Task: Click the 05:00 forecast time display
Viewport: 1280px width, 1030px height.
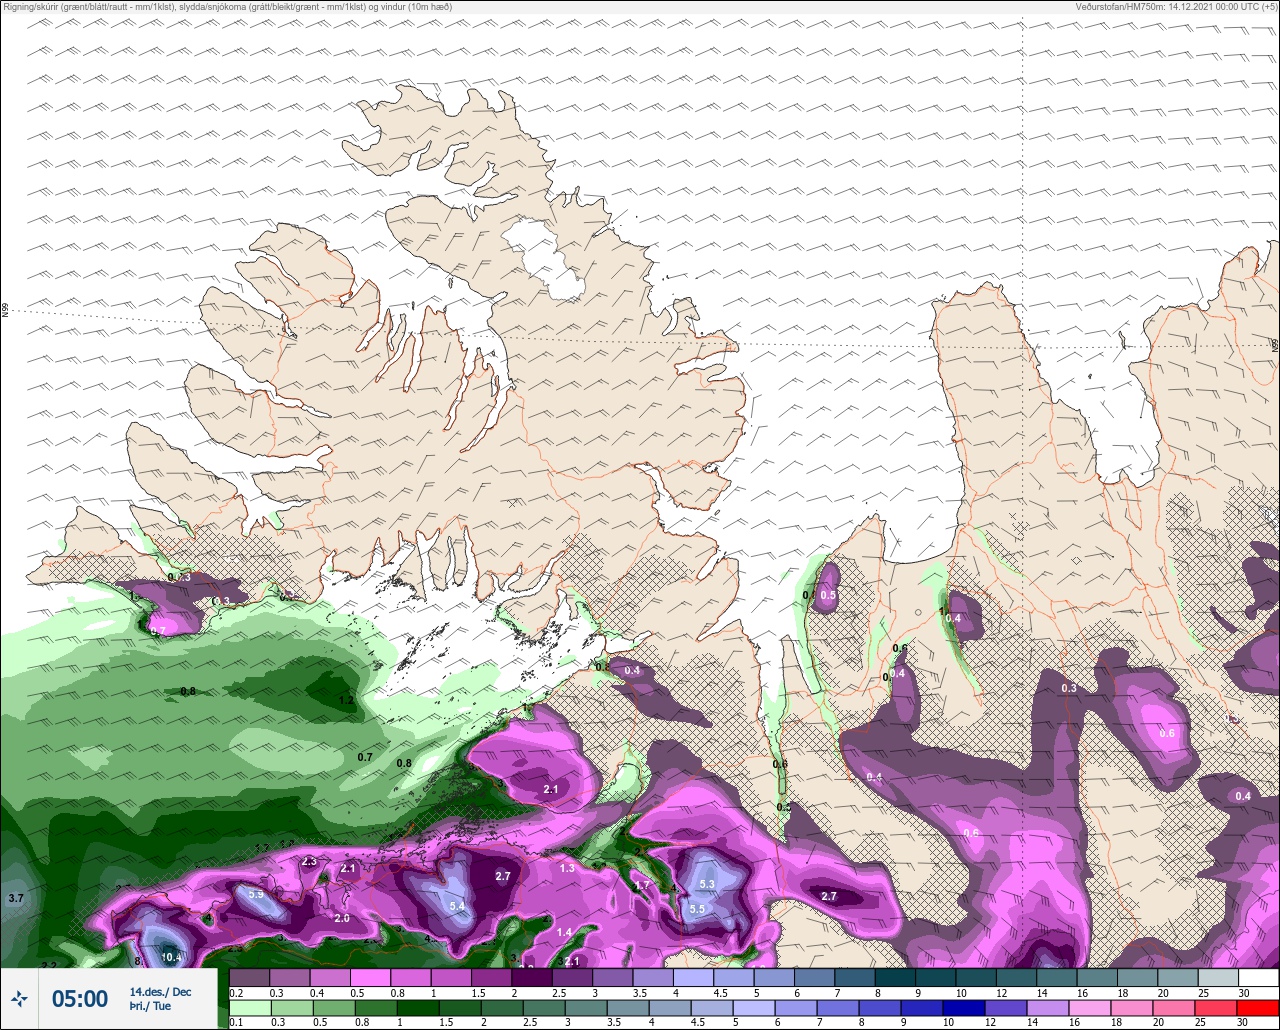Action: [x=80, y=998]
